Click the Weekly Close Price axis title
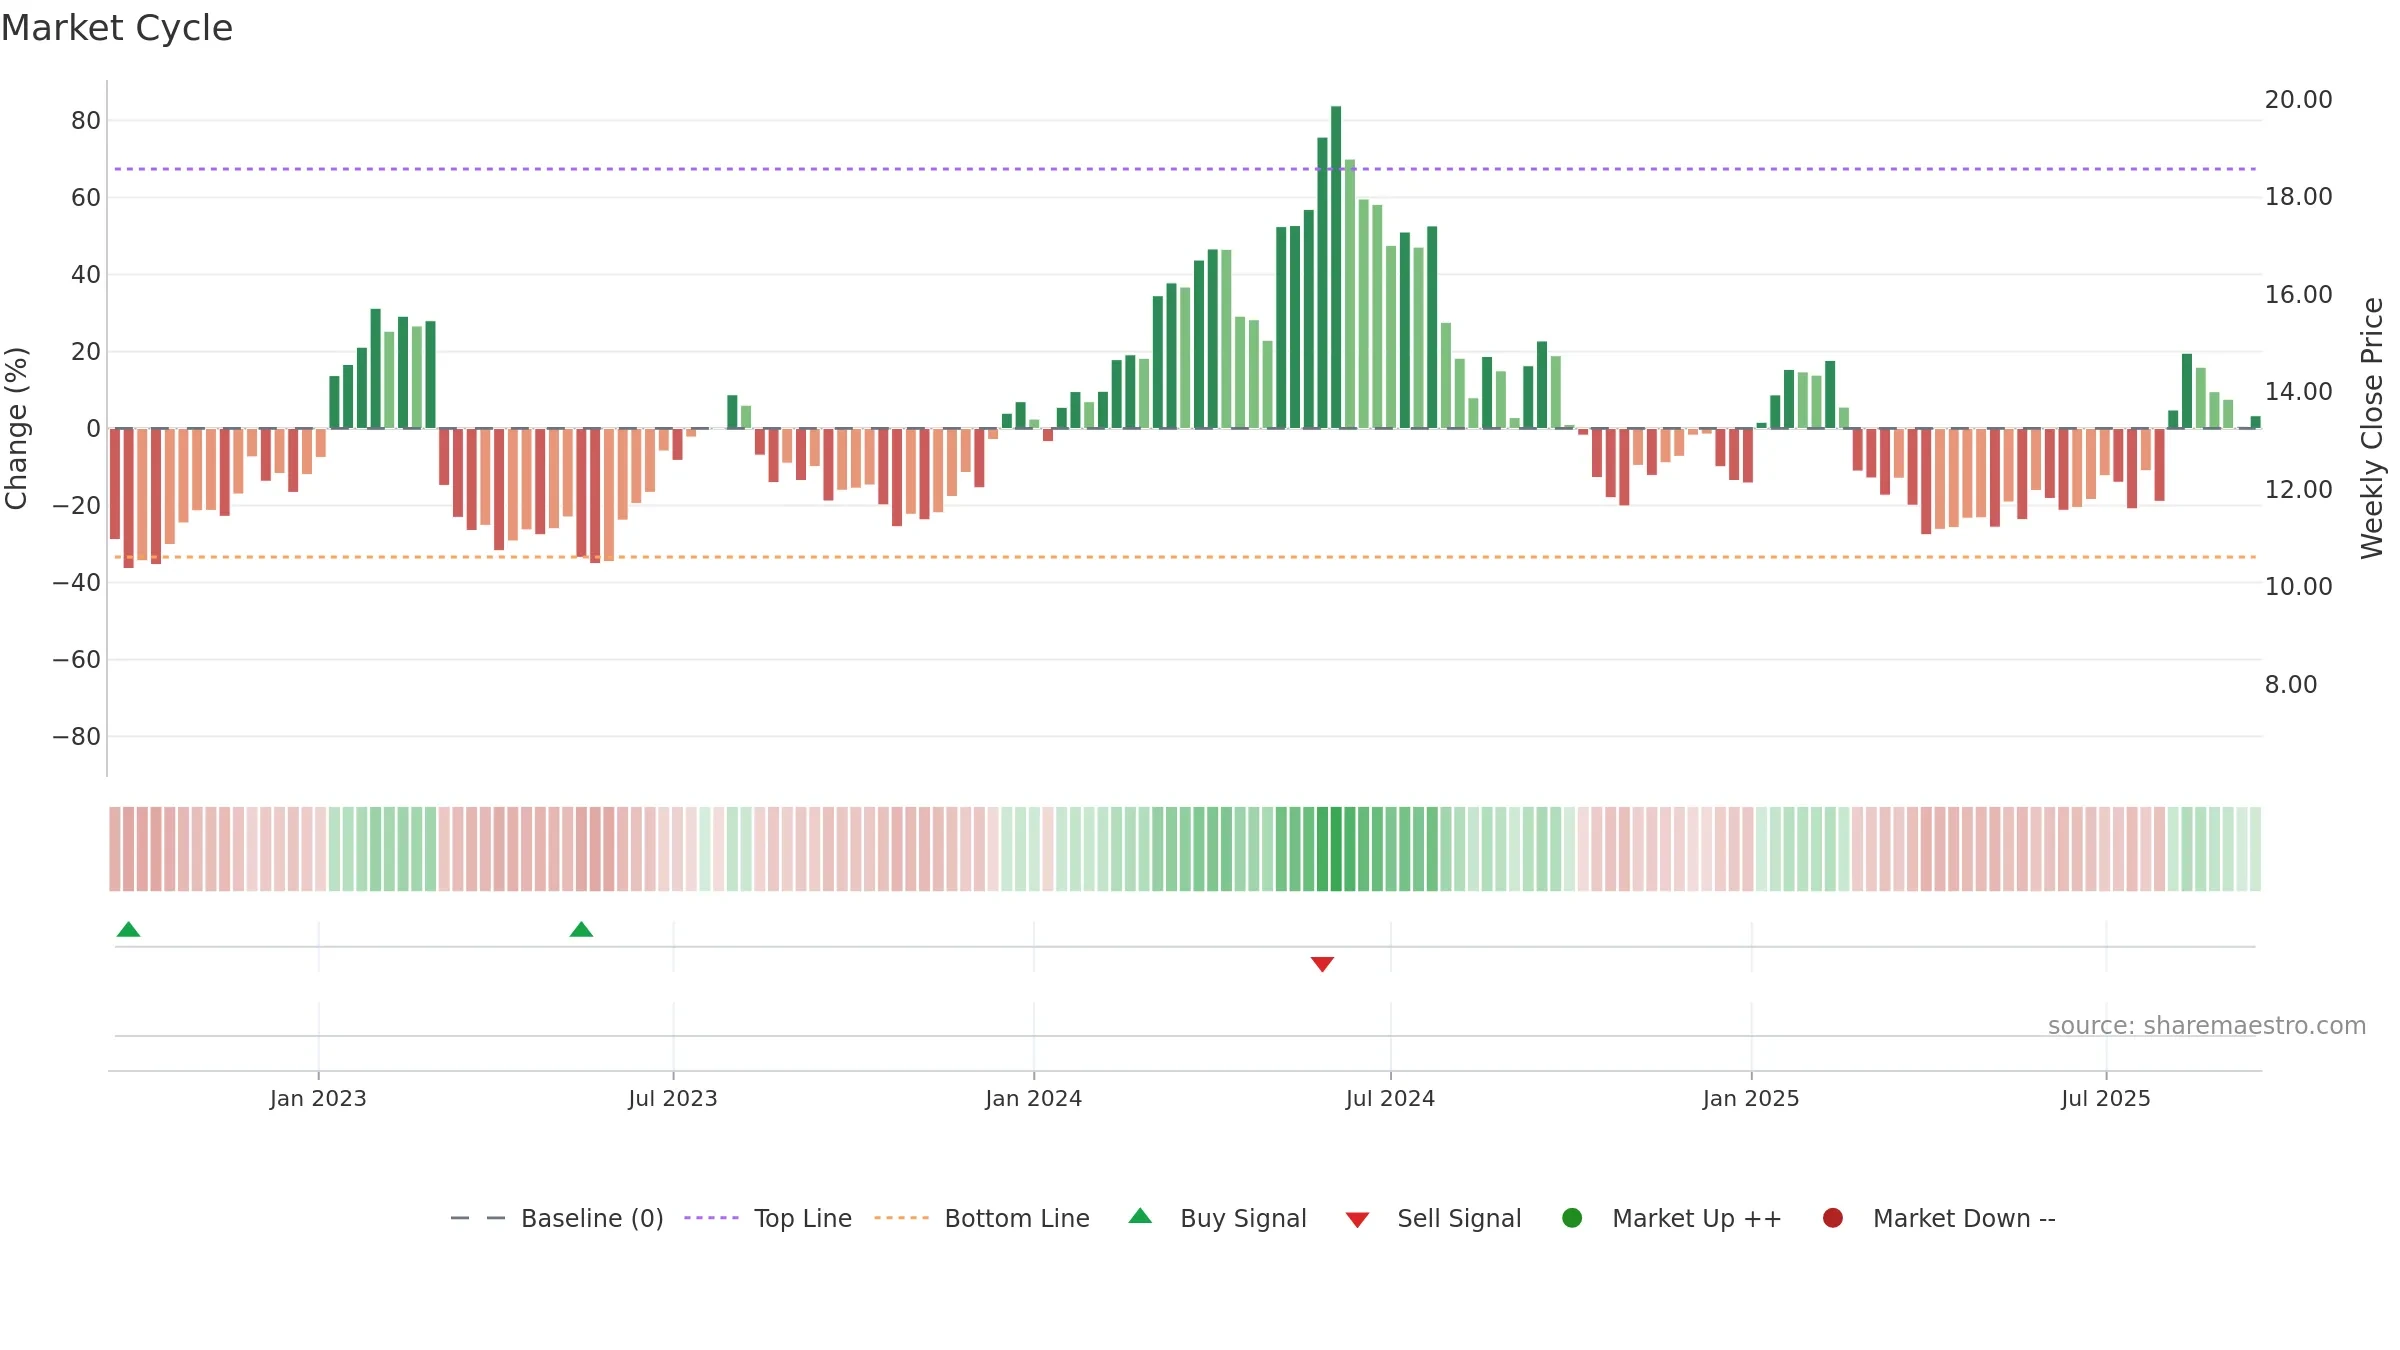Screen dimensions: 2400x1350 2372,428
